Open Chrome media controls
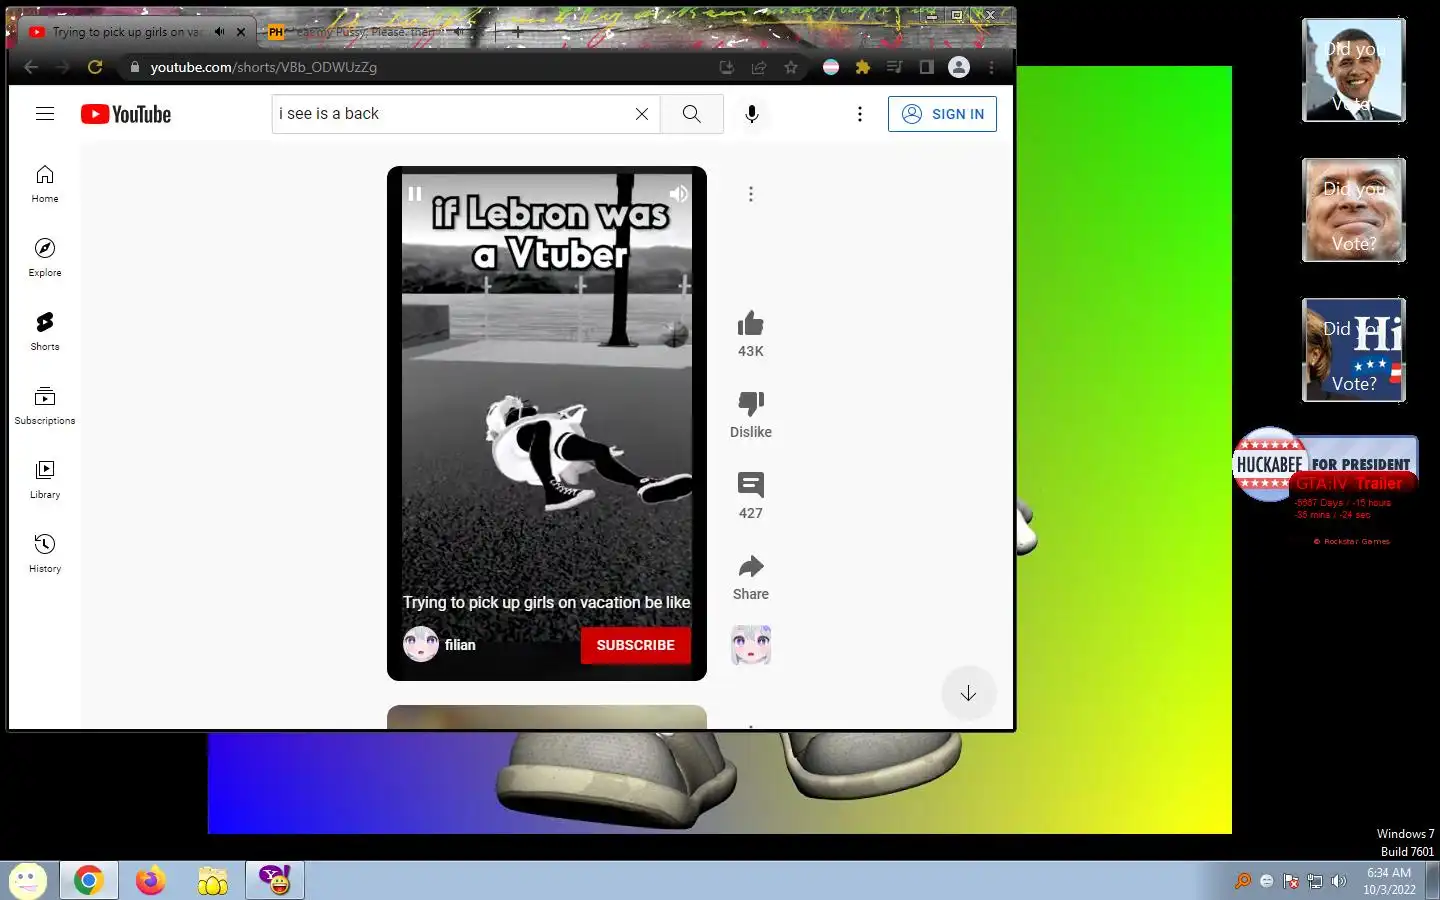1440x900 pixels. click(895, 67)
